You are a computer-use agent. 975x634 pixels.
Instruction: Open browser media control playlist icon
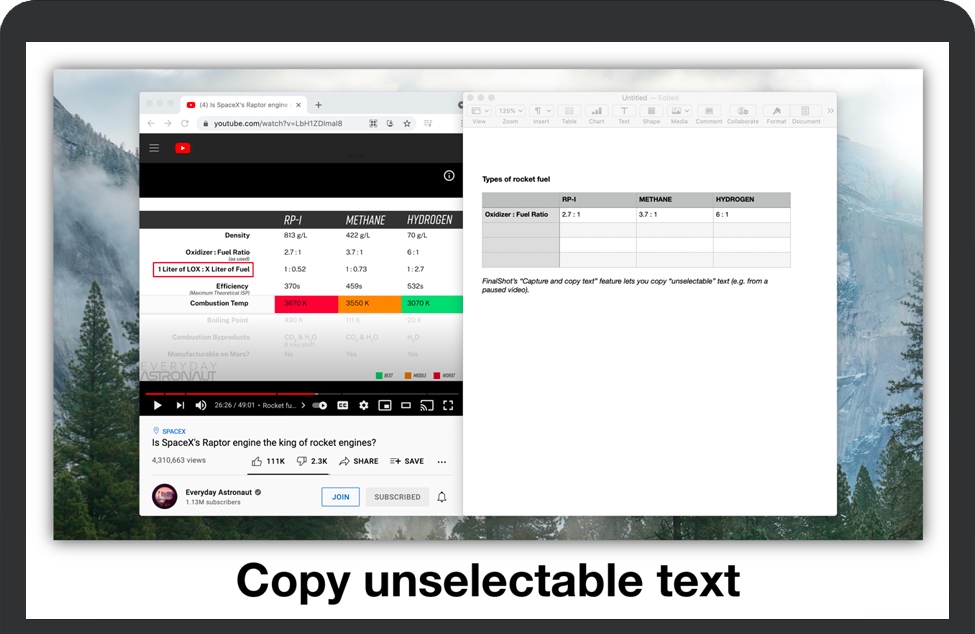[428, 124]
